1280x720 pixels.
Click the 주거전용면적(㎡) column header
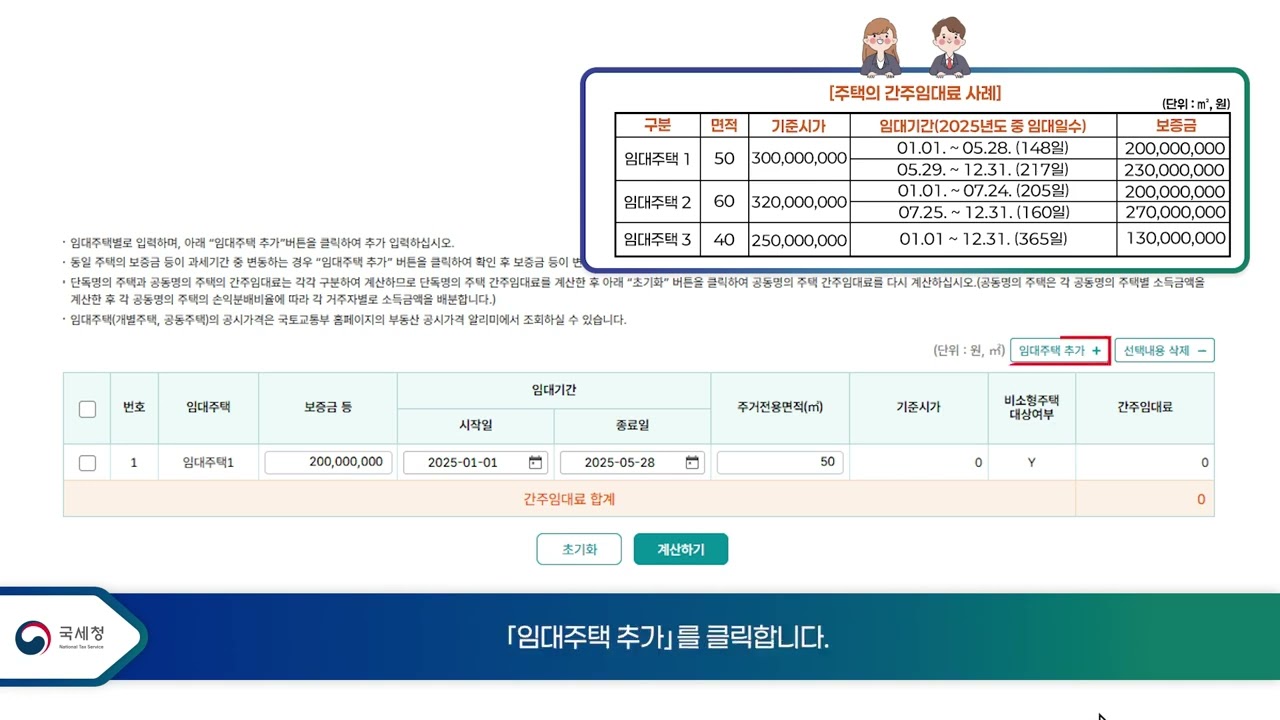780,408
